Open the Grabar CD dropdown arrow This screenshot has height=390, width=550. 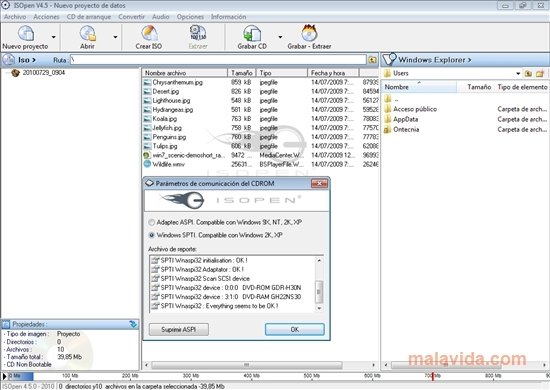coord(280,37)
